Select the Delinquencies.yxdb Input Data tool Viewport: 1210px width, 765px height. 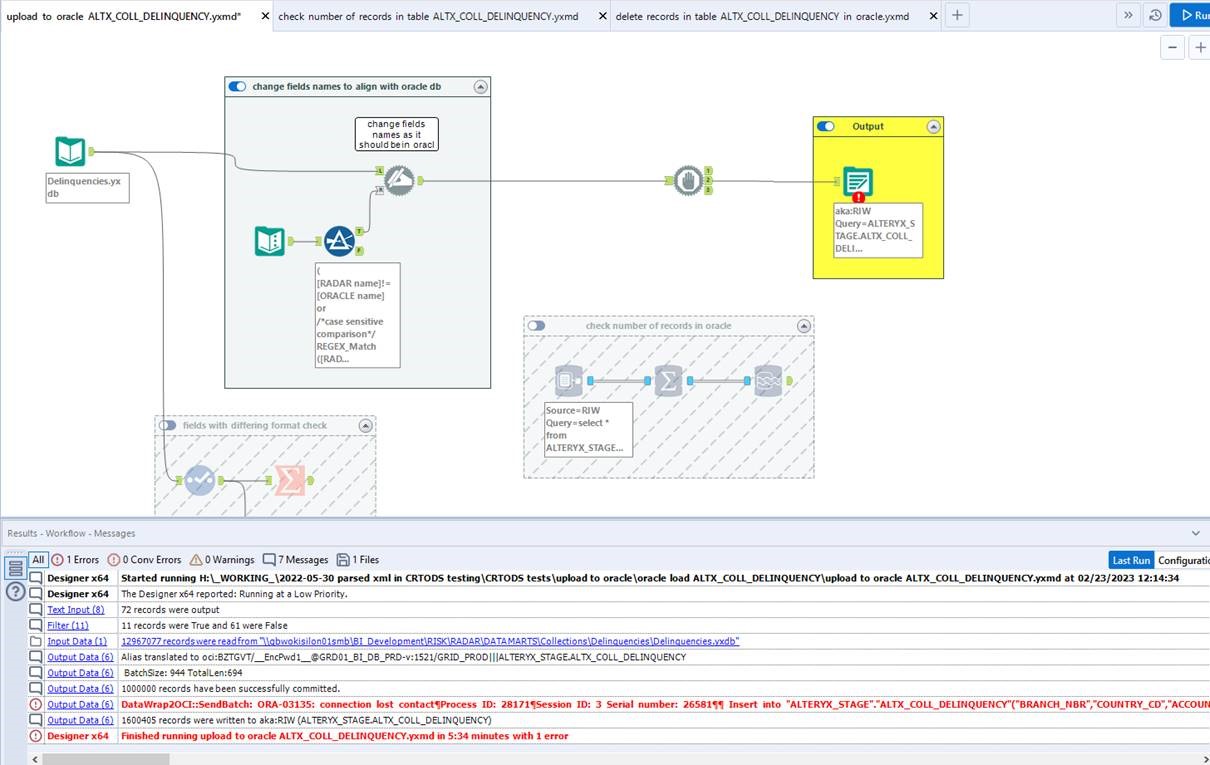point(68,151)
